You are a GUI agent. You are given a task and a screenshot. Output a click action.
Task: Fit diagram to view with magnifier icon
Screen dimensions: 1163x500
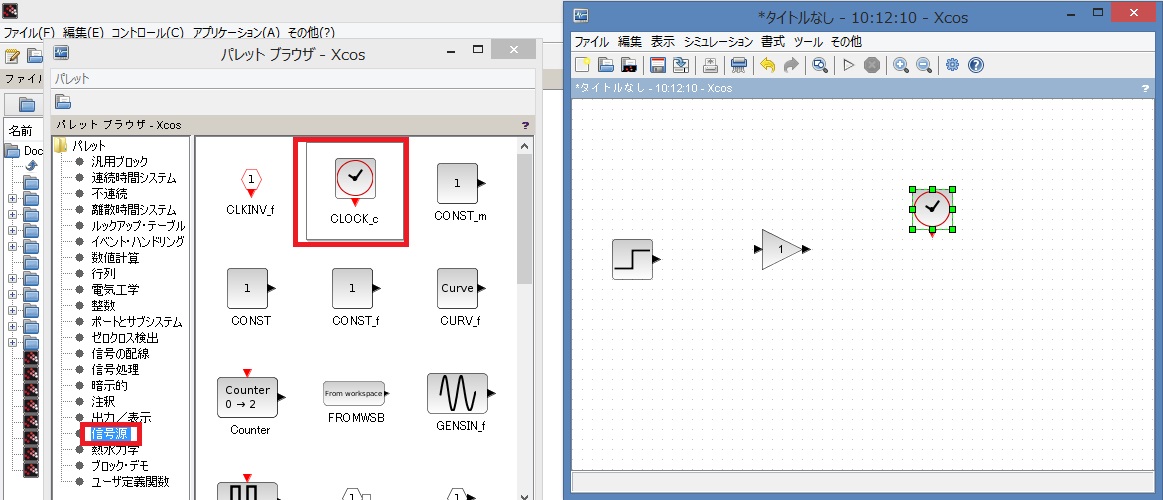[820, 65]
